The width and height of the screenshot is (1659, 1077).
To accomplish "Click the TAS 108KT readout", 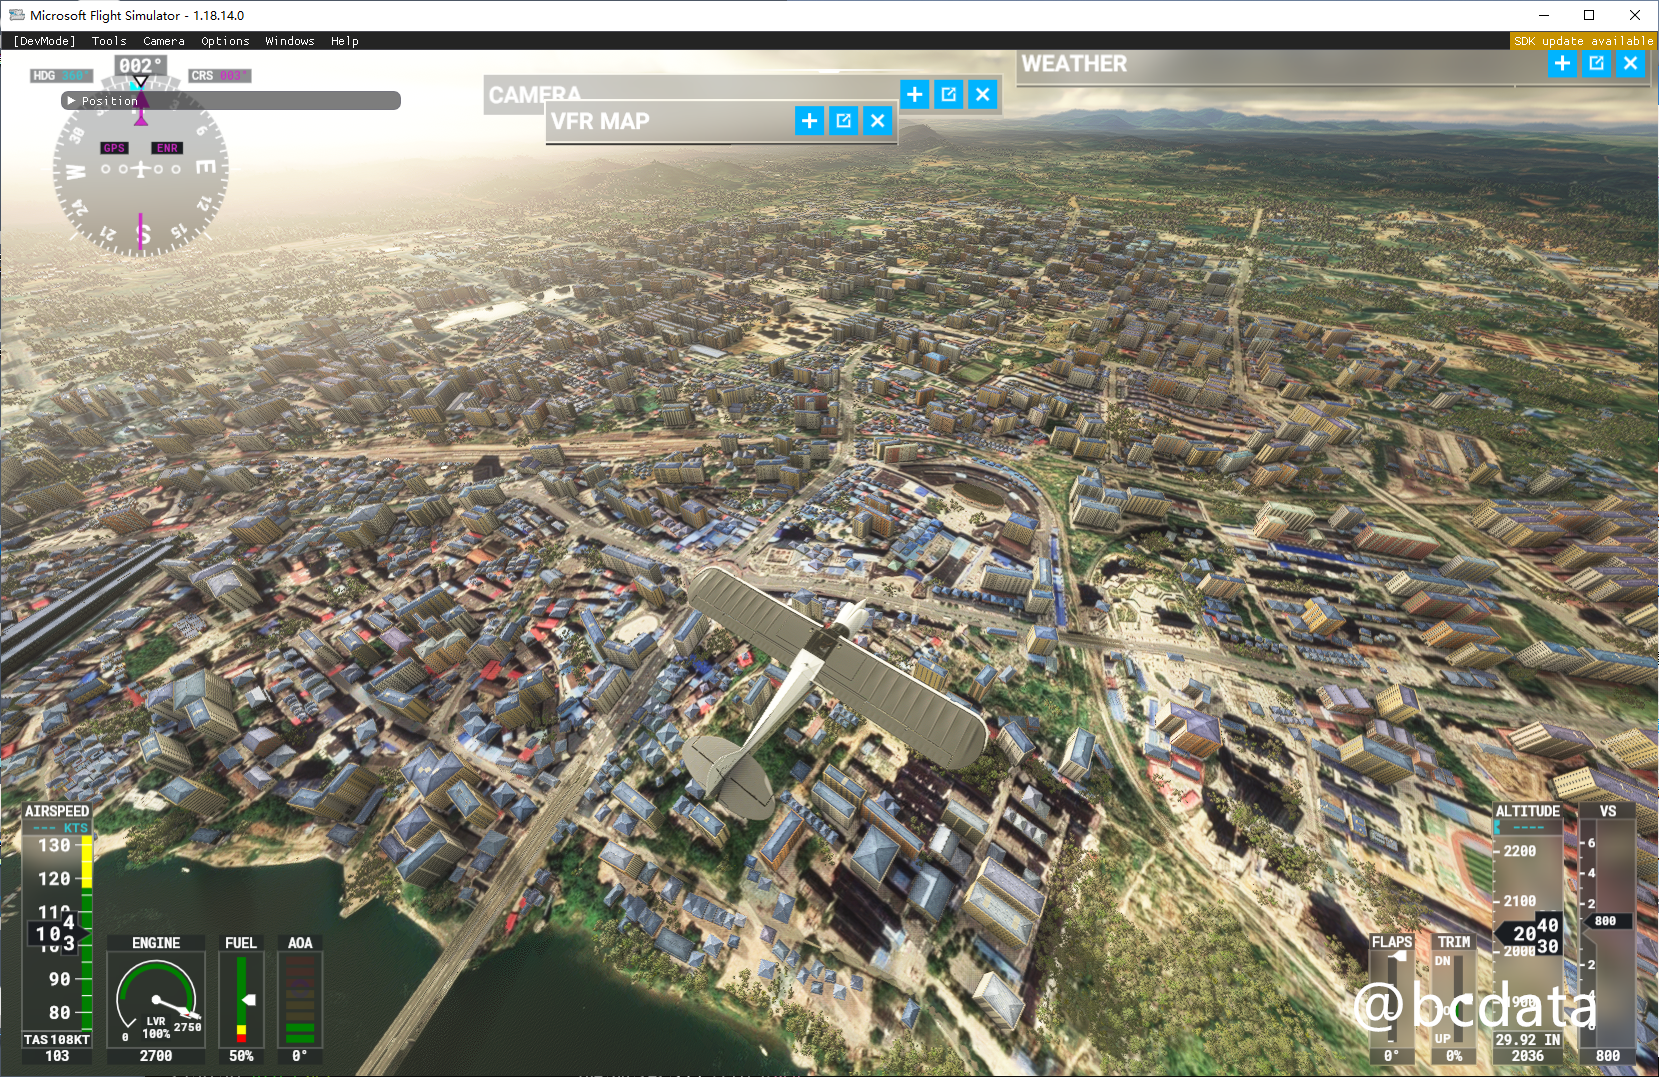I will point(57,1040).
